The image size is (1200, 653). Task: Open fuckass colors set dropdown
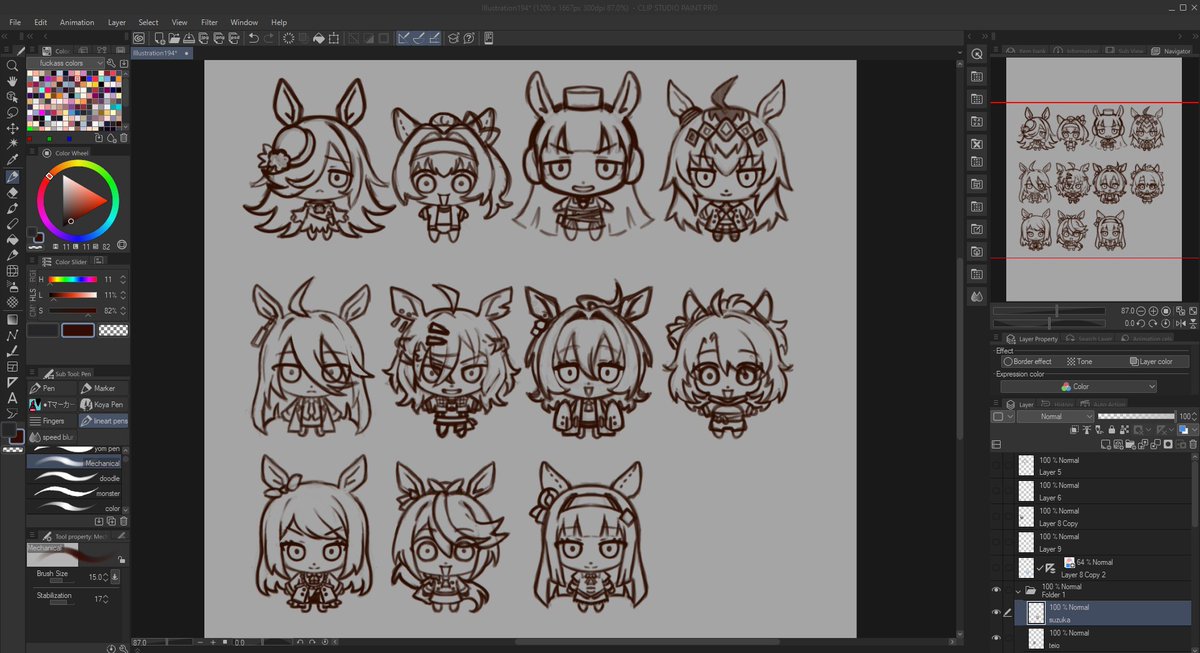(x=65, y=63)
